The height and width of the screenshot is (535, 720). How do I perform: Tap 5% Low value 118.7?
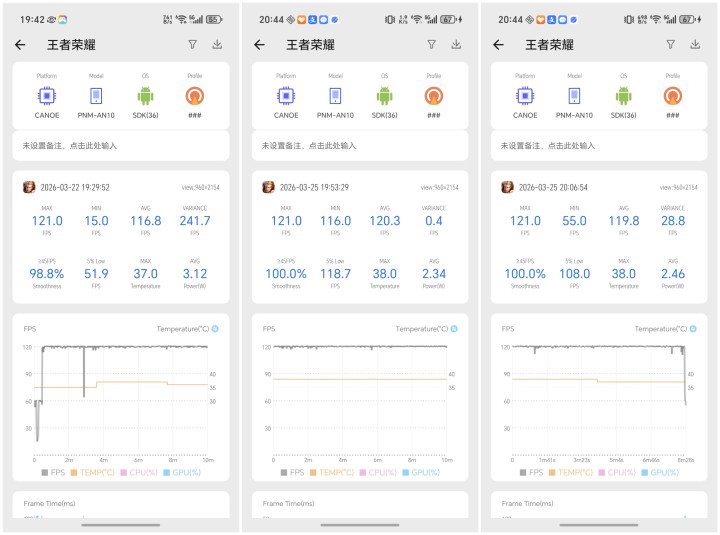click(336, 274)
